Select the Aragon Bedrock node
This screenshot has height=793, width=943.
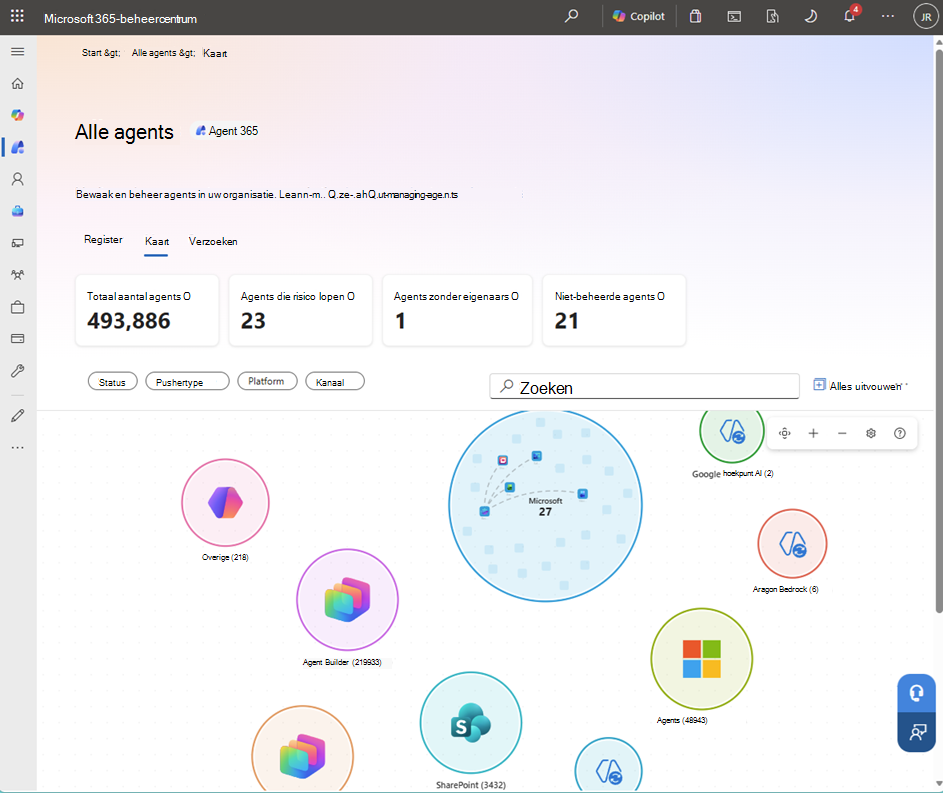792,544
